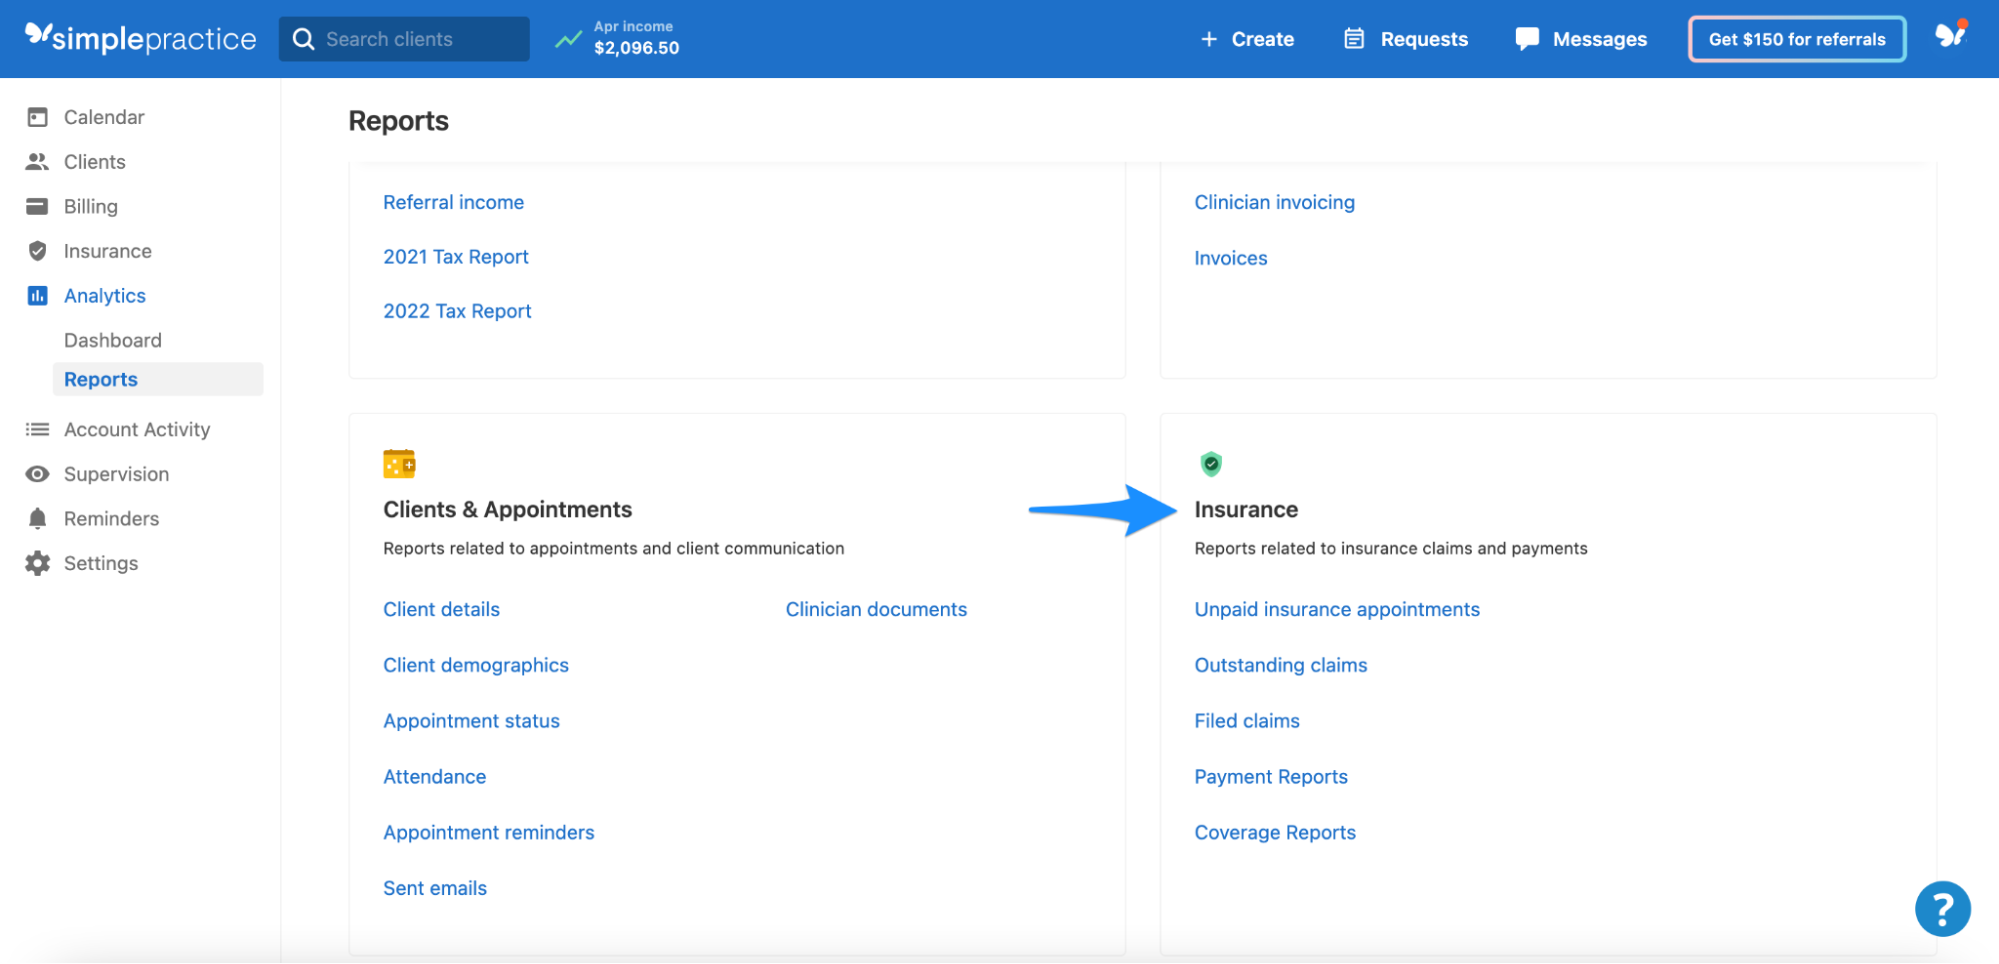Click the Billing card icon
1999x964 pixels.
tap(37, 206)
